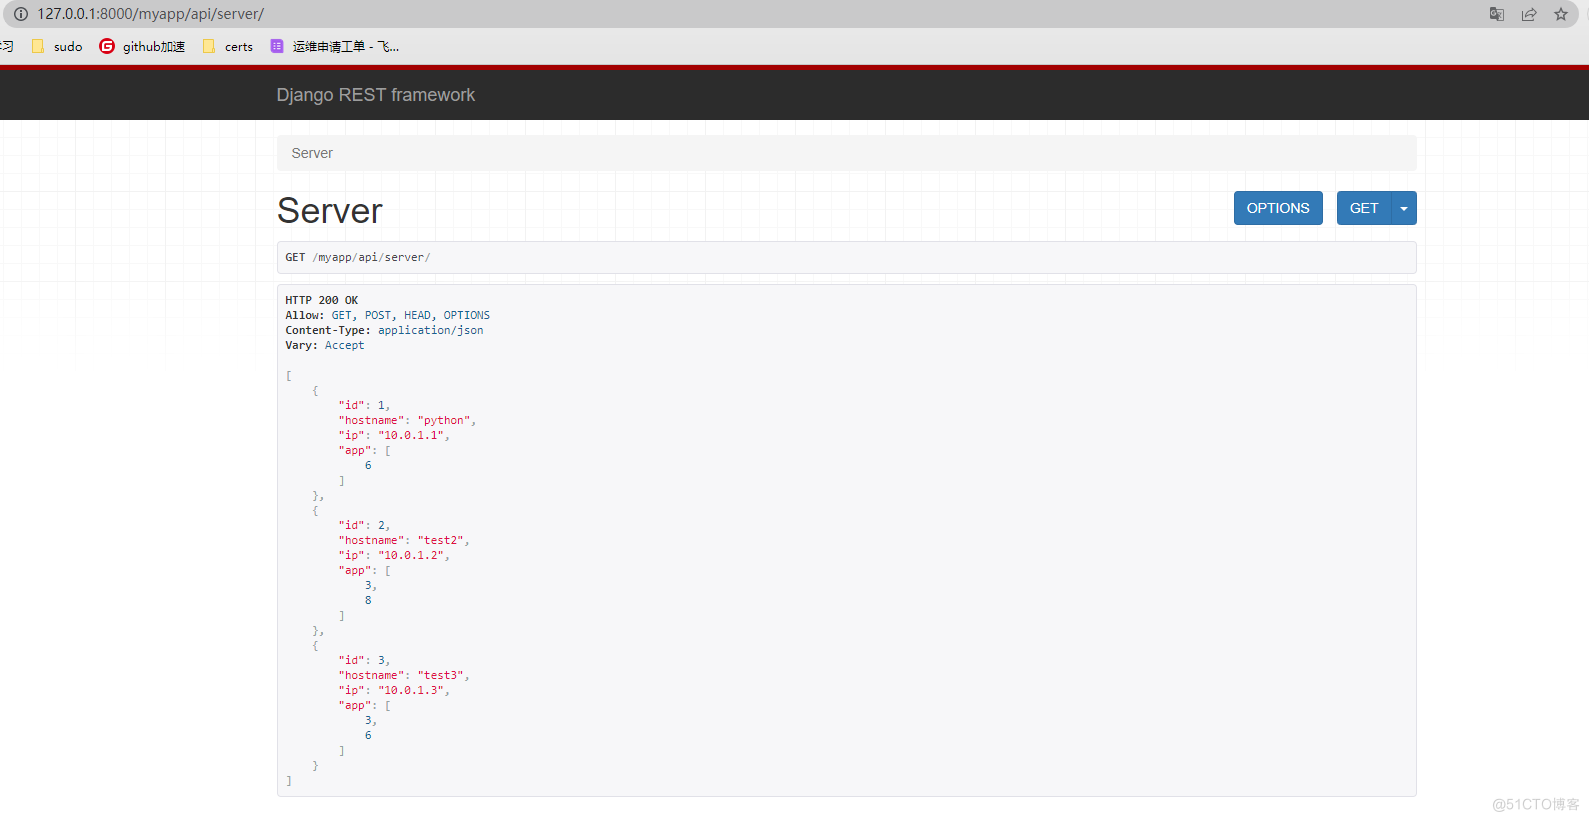This screenshot has height=821, width=1589.
Task: Click the Server page heading
Action: (x=330, y=211)
